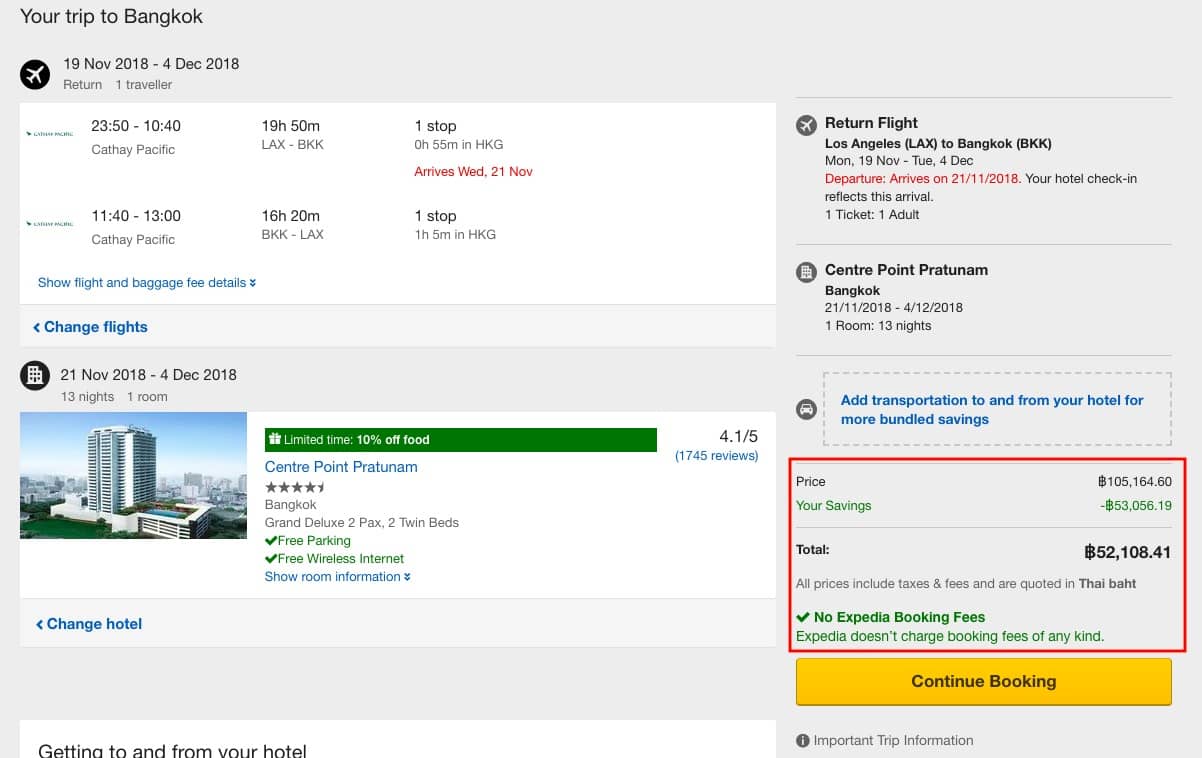This screenshot has width=1202, height=758.
Task: Click the 1 Room: 13 nights text
Action: tap(878, 326)
